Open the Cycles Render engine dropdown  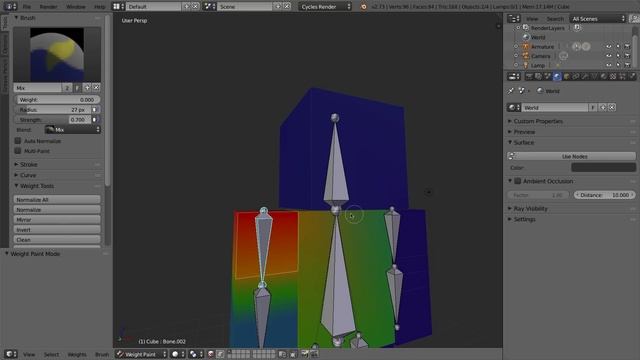[325, 7]
